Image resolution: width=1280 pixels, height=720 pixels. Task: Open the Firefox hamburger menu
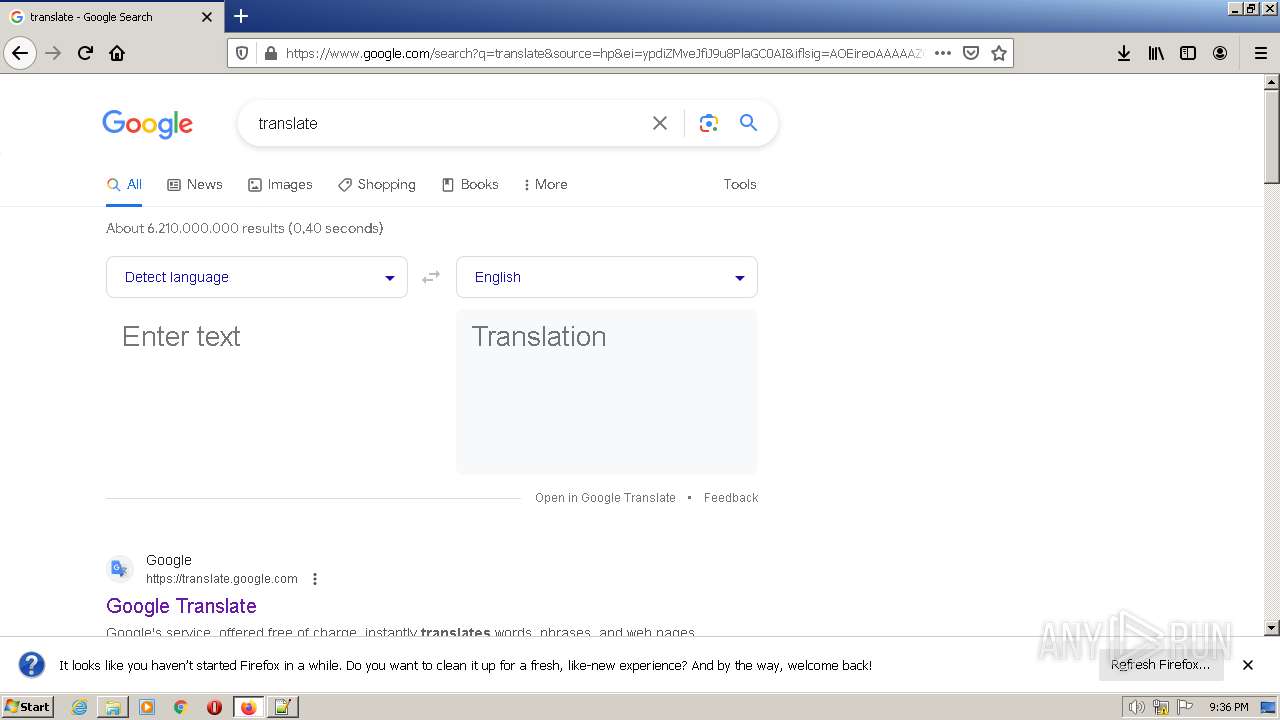[1260, 53]
